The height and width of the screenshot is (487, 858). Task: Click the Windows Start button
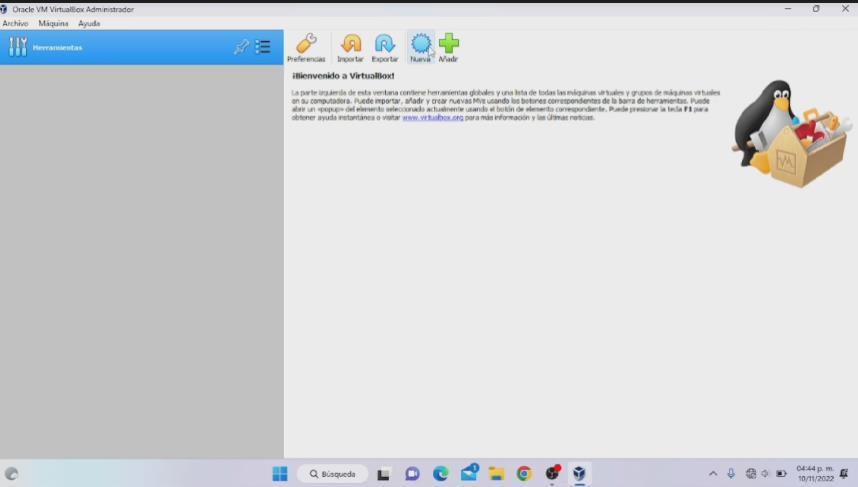point(280,473)
